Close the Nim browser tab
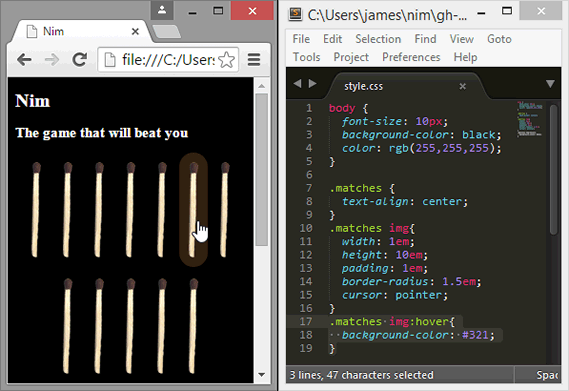 [135, 32]
